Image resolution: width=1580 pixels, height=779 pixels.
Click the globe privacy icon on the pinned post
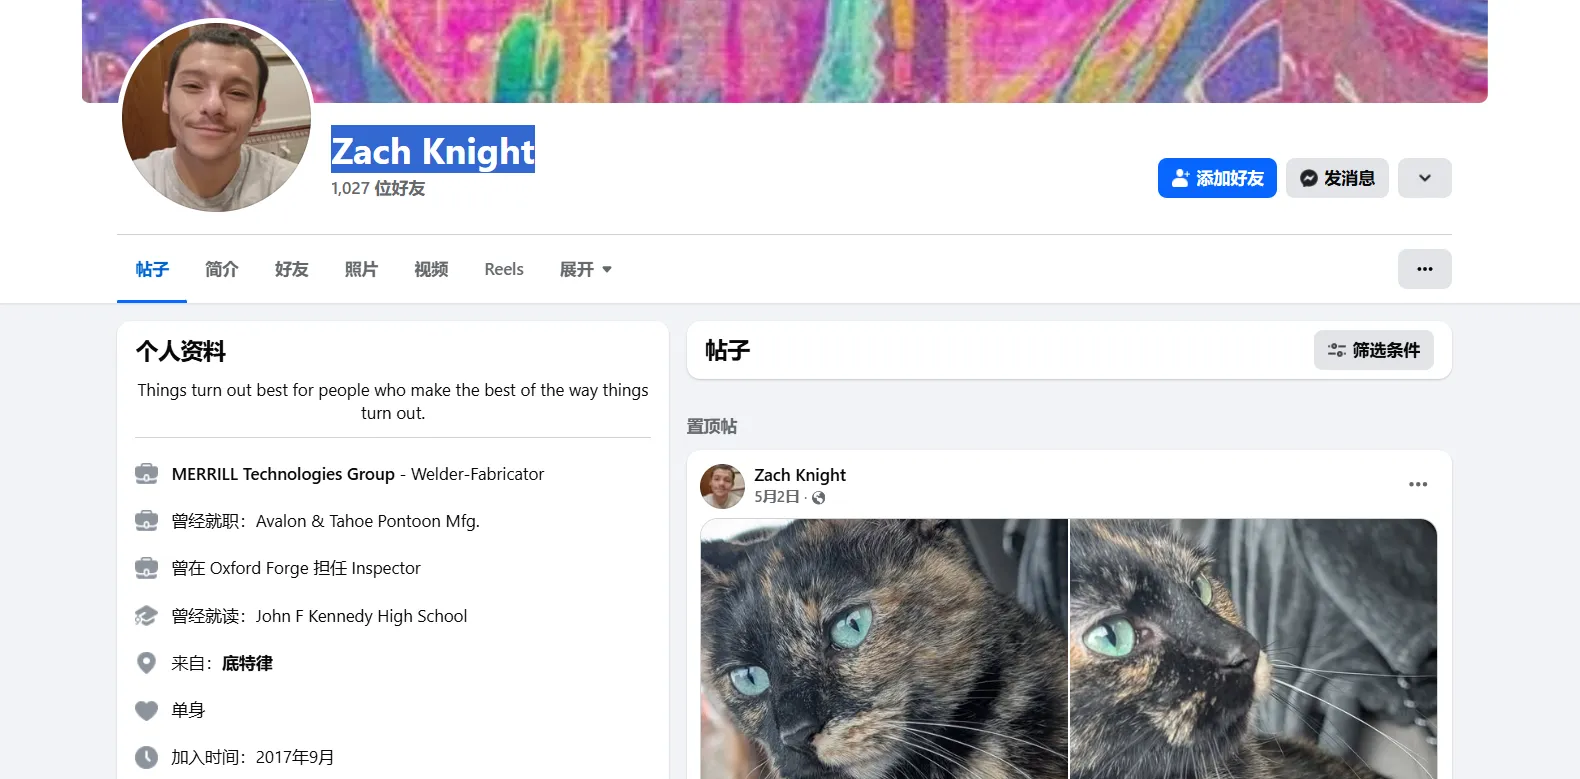pos(819,498)
